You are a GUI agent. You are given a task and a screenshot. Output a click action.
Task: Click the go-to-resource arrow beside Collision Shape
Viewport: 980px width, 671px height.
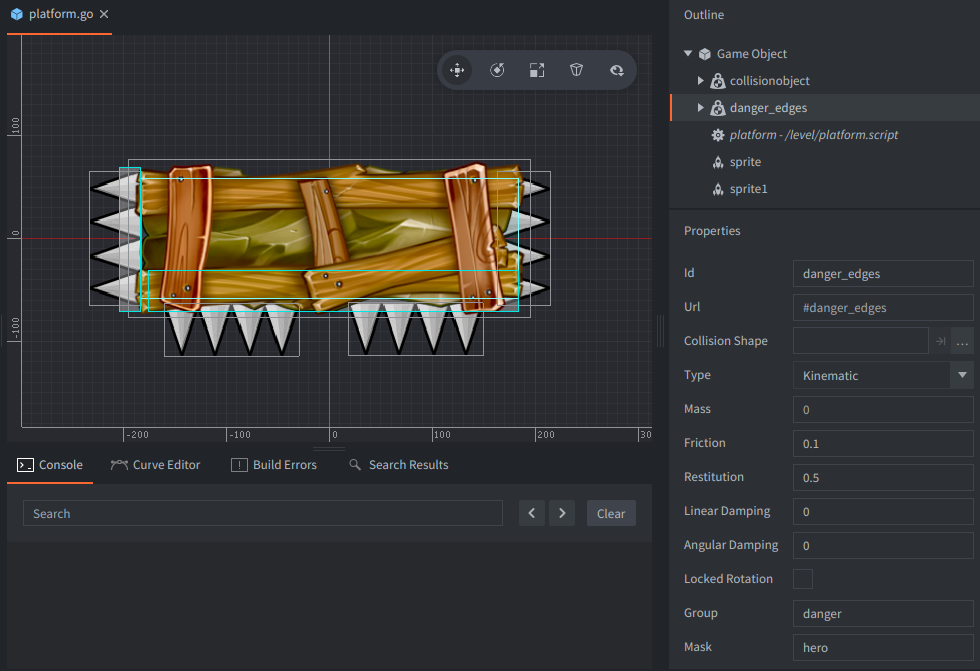[x=940, y=341]
